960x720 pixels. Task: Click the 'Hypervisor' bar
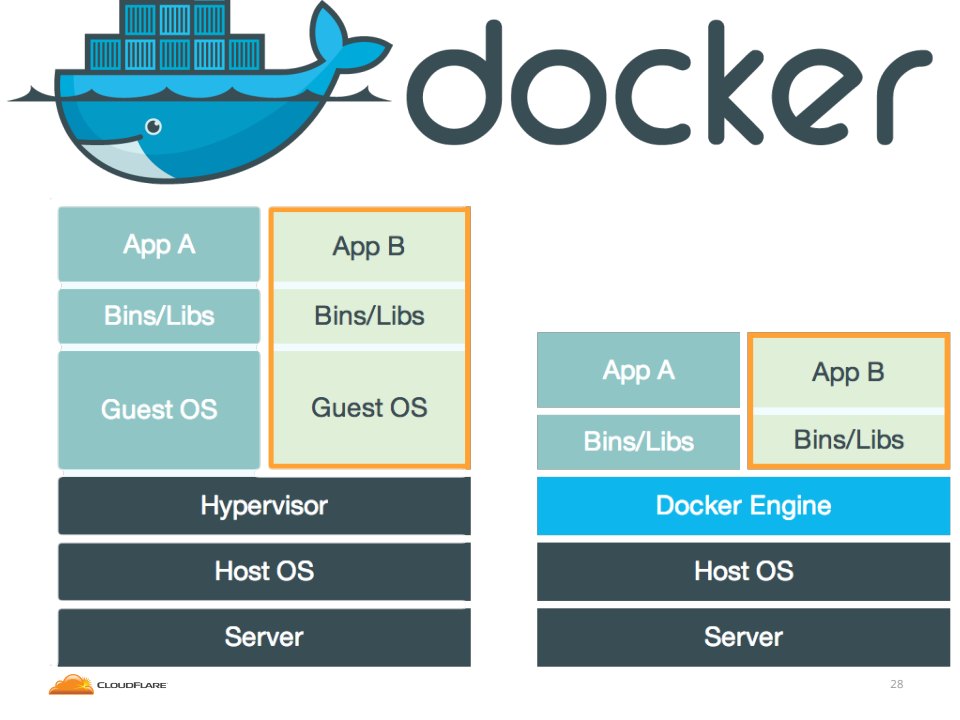(264, 506)
